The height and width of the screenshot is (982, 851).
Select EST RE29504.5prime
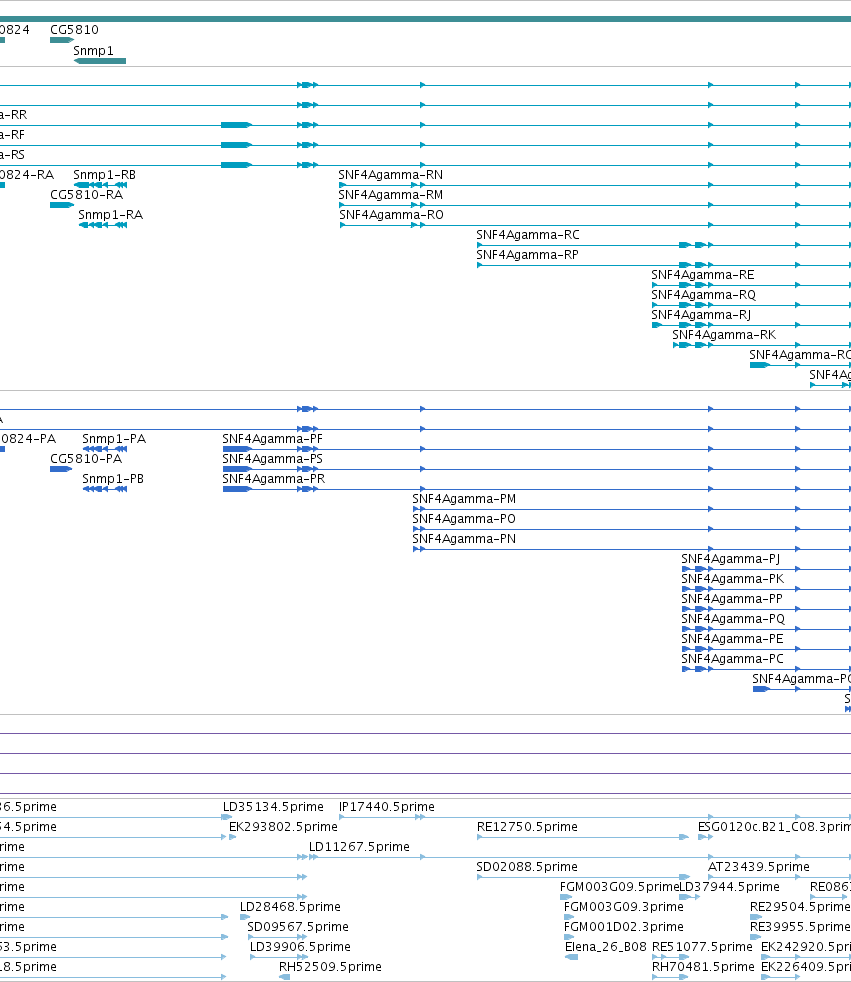pyautogui.click(x=800, y=907)
